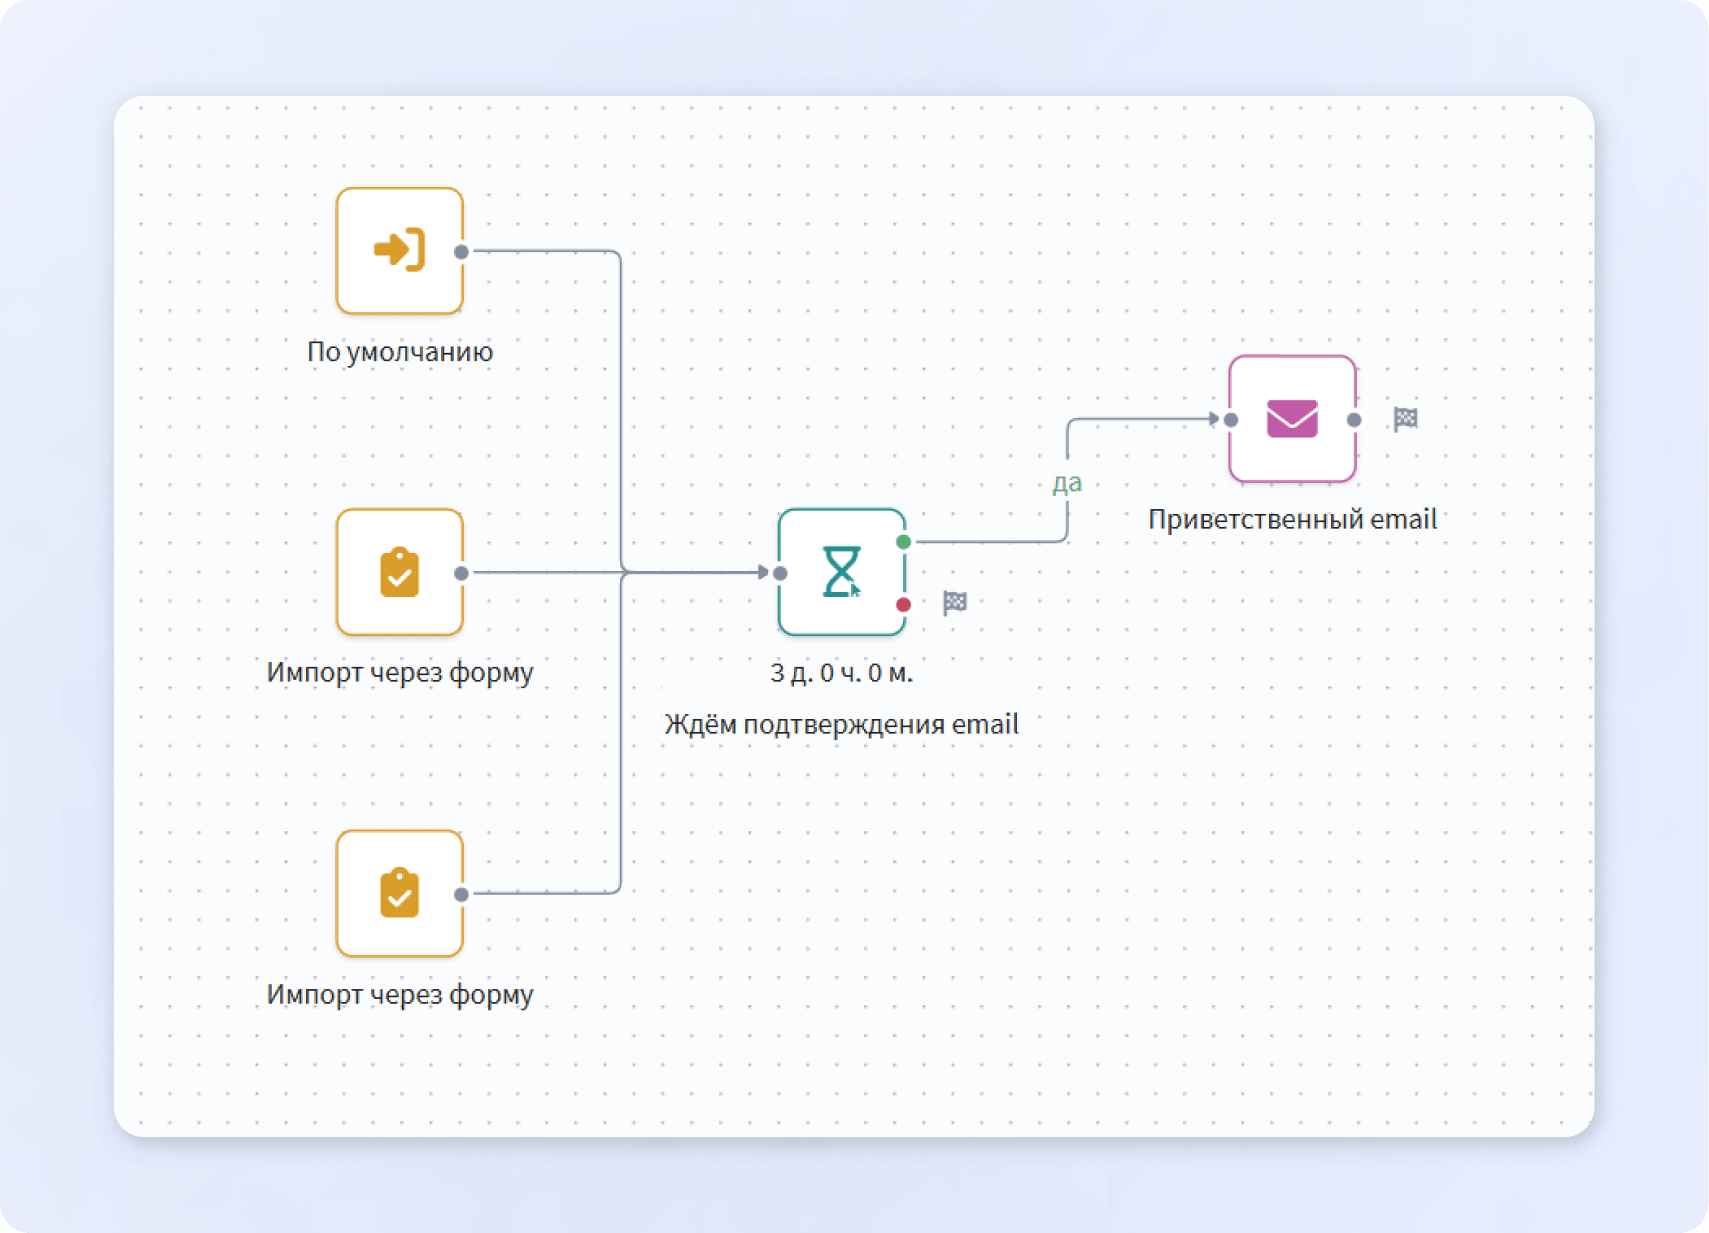Click the red output port on the wait node
Viewport: 1709px width, 1233px height.
tap(903, 604)
